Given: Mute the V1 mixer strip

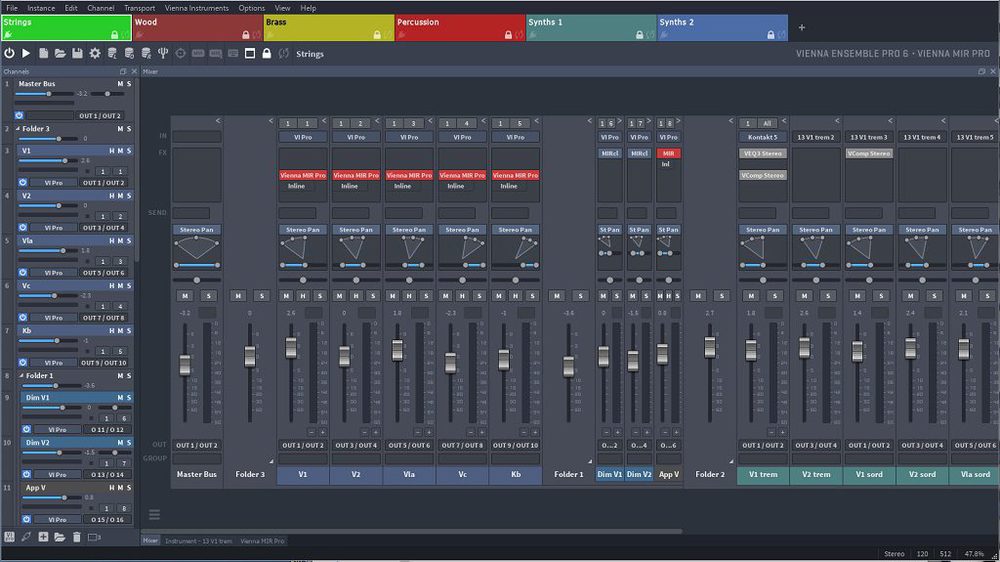Looking at the screenshot, I should coord(286,295).
